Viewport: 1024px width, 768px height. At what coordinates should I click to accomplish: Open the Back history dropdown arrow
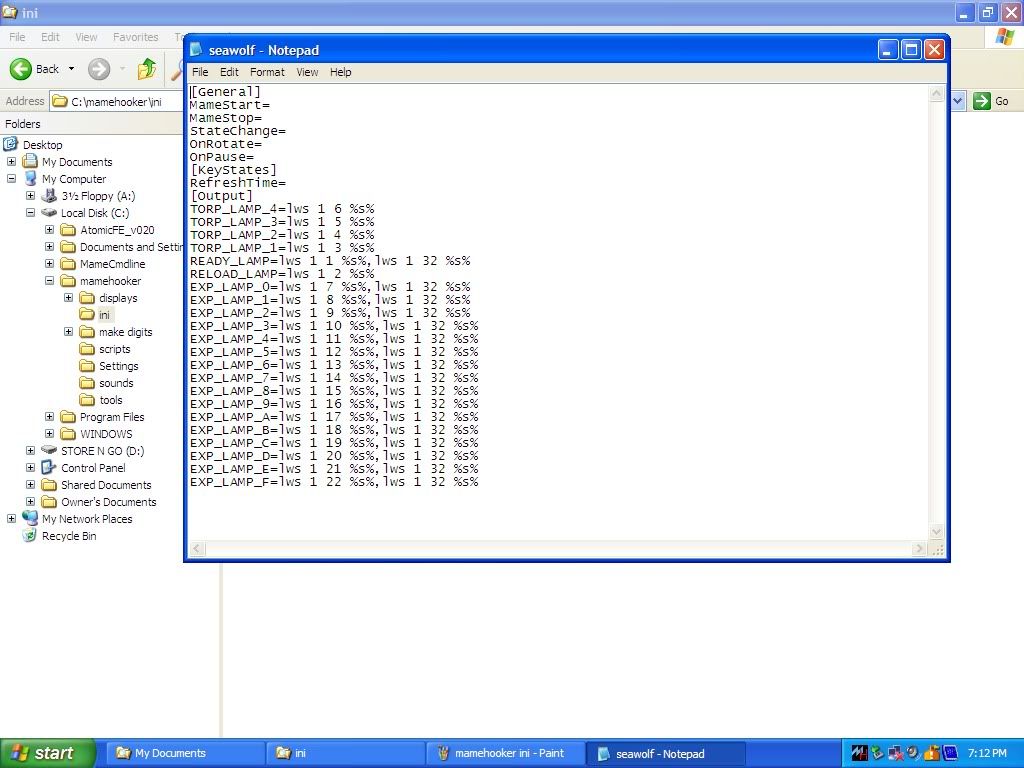pos(71,69)
